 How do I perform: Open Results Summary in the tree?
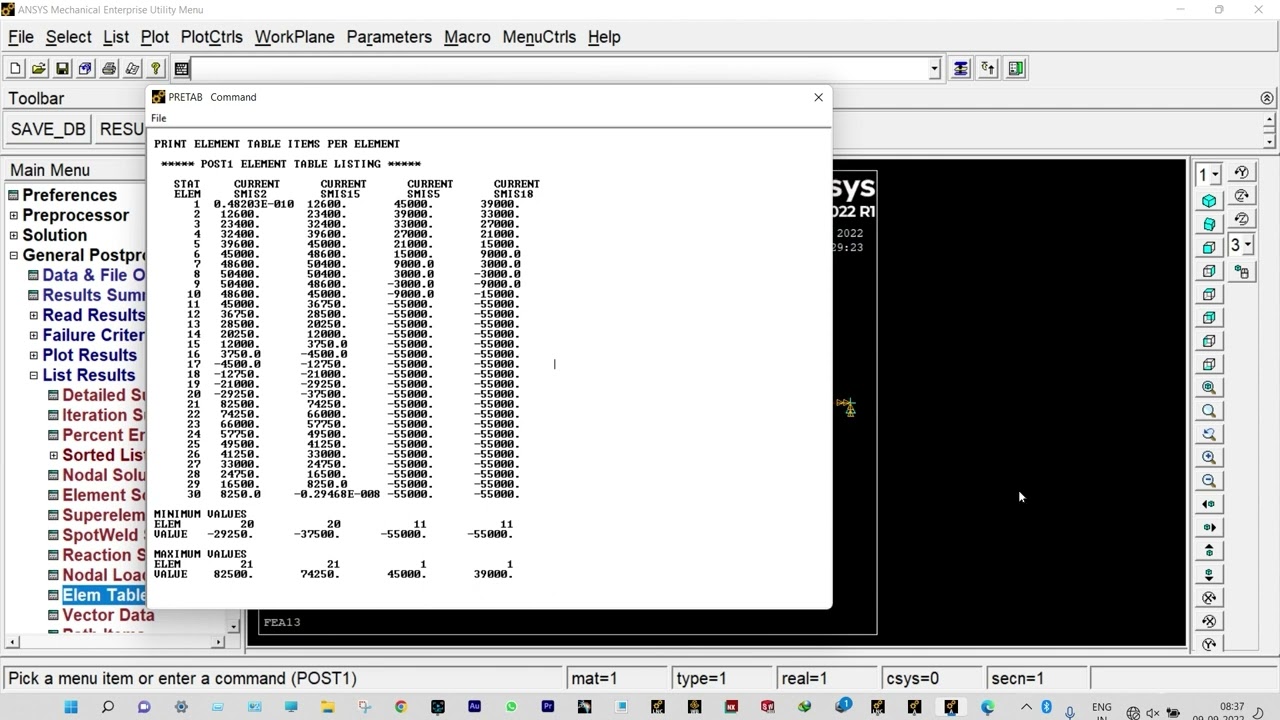(x=94, y=295)
